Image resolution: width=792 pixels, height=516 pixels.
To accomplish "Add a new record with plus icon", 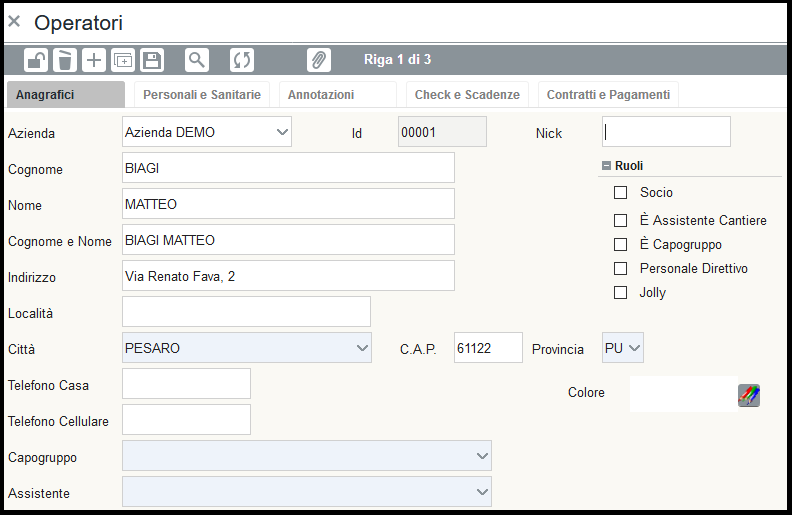I will (x=93, y=60).
